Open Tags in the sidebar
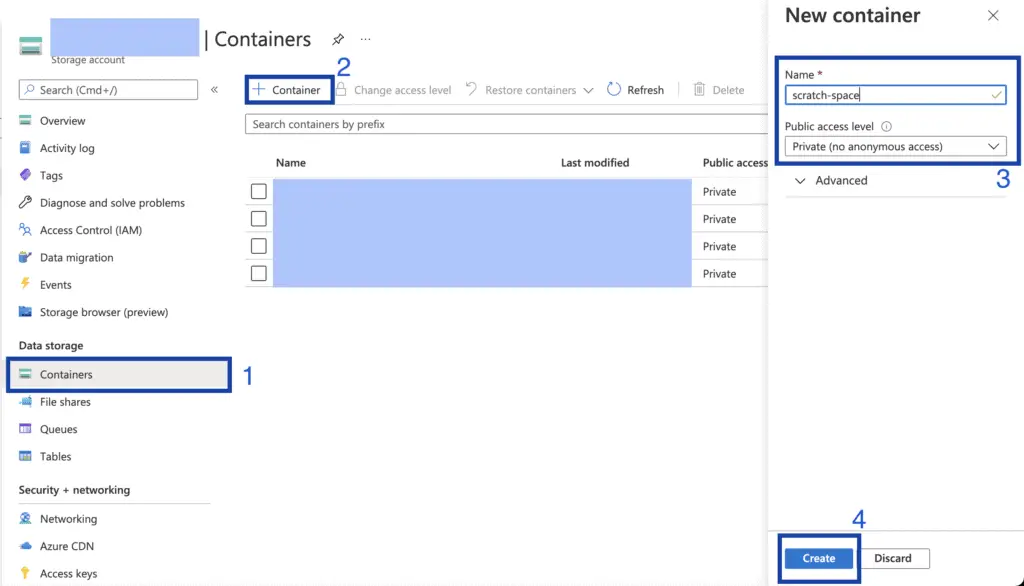The height and width of the screenshot is (586, 1024). tap(51, 176)
